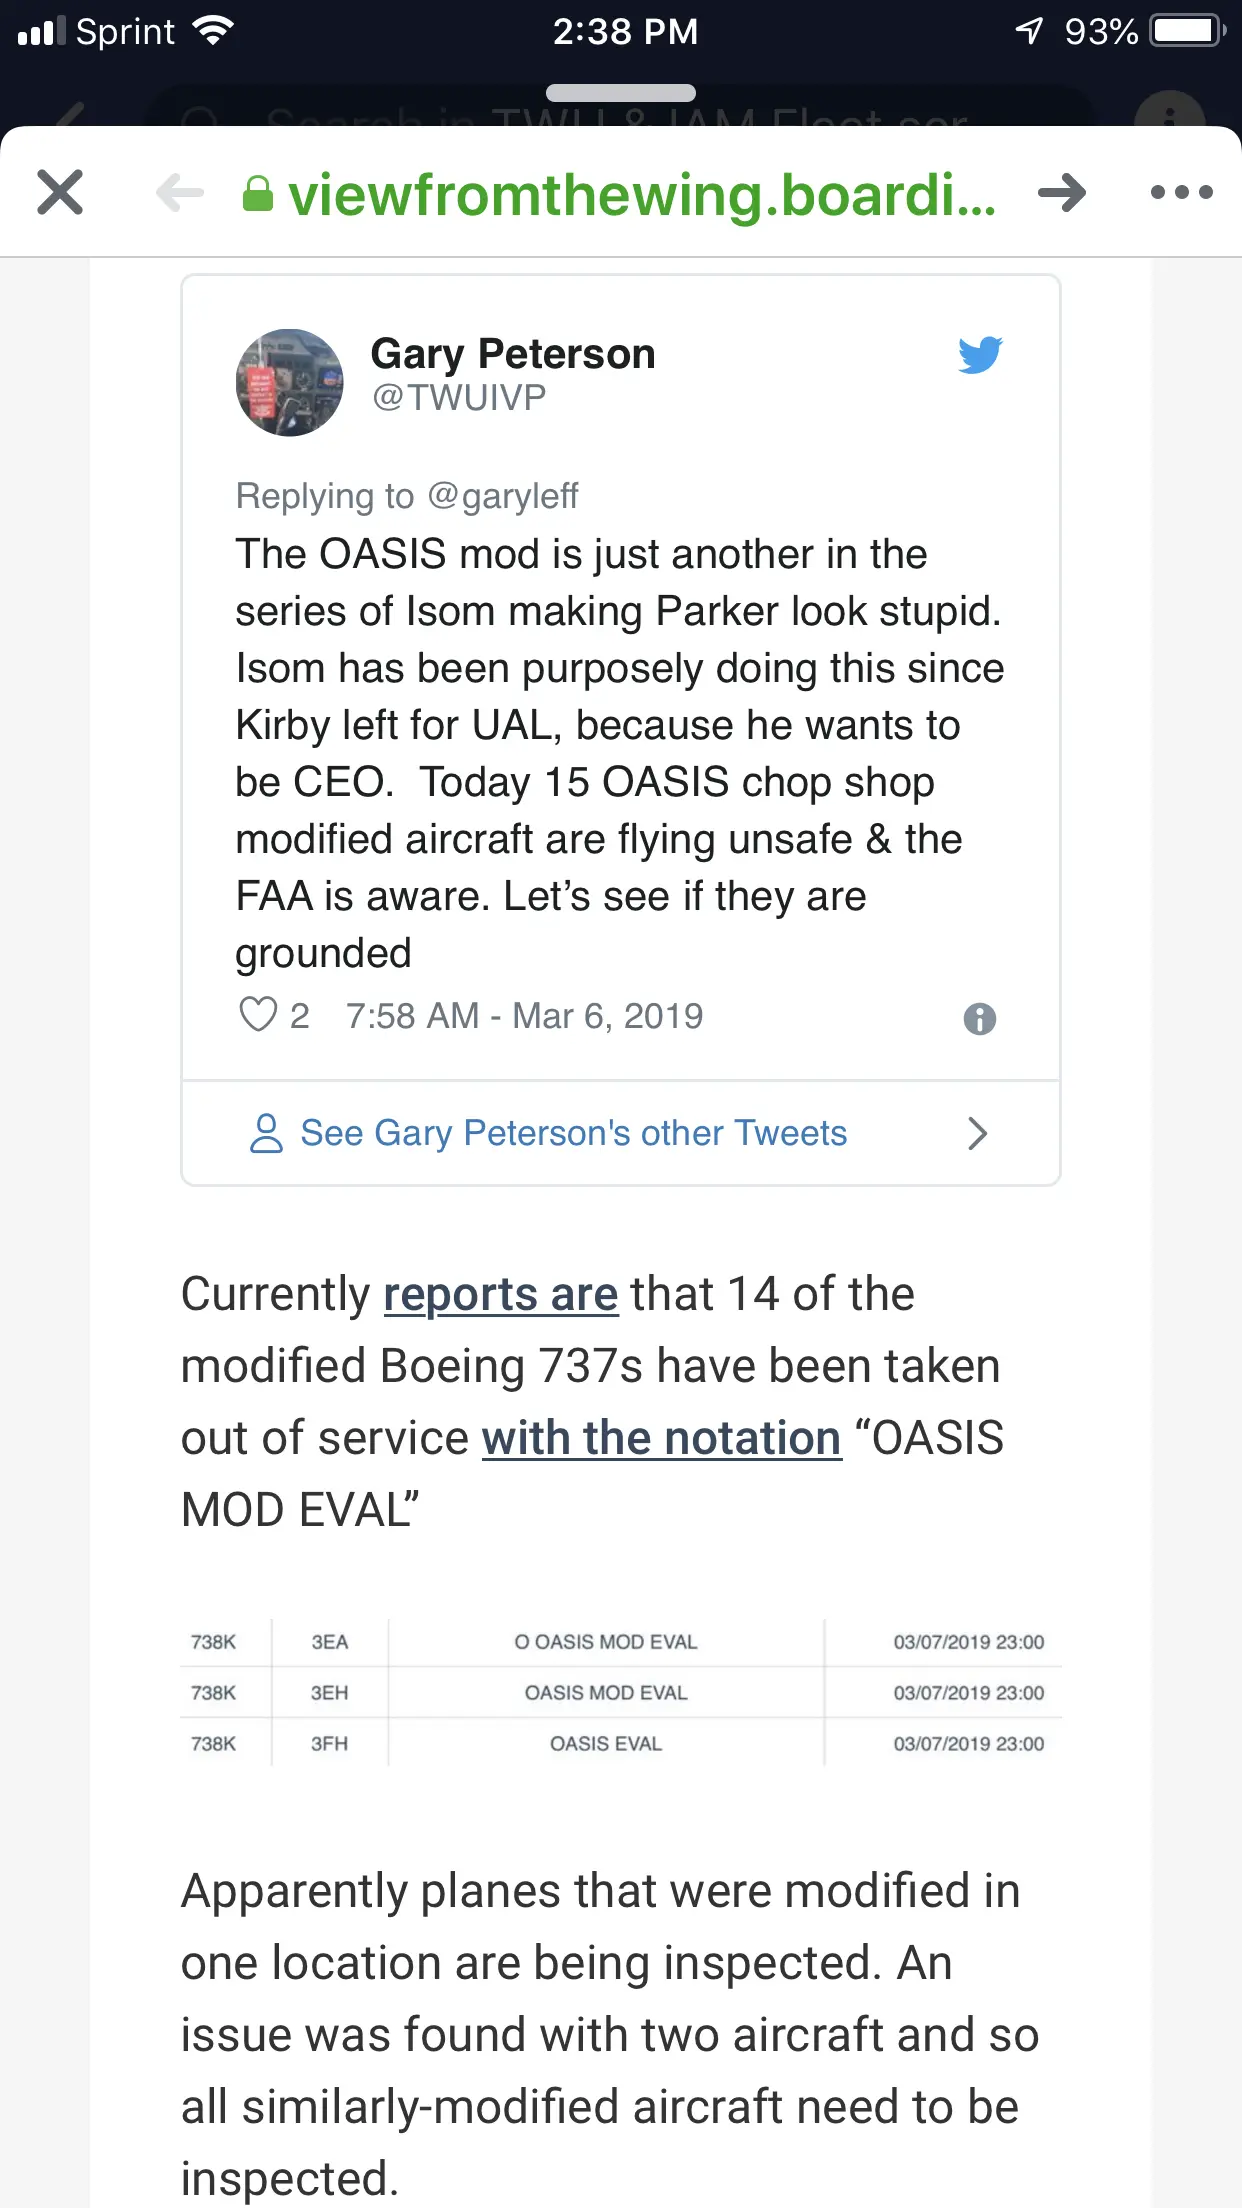Tap the green padlock security icon

point(258,194)
